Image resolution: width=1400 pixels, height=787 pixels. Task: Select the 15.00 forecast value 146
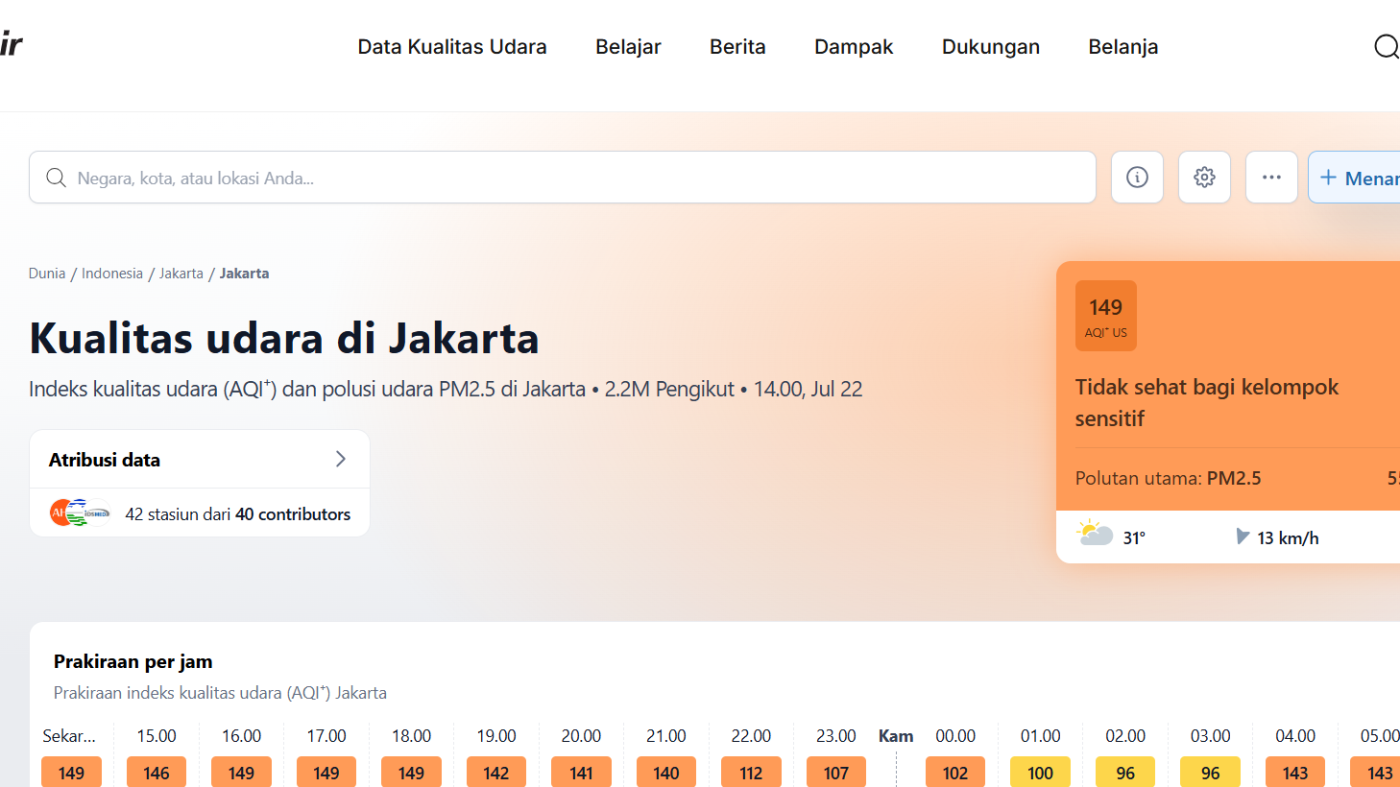(x=156, y=773)
